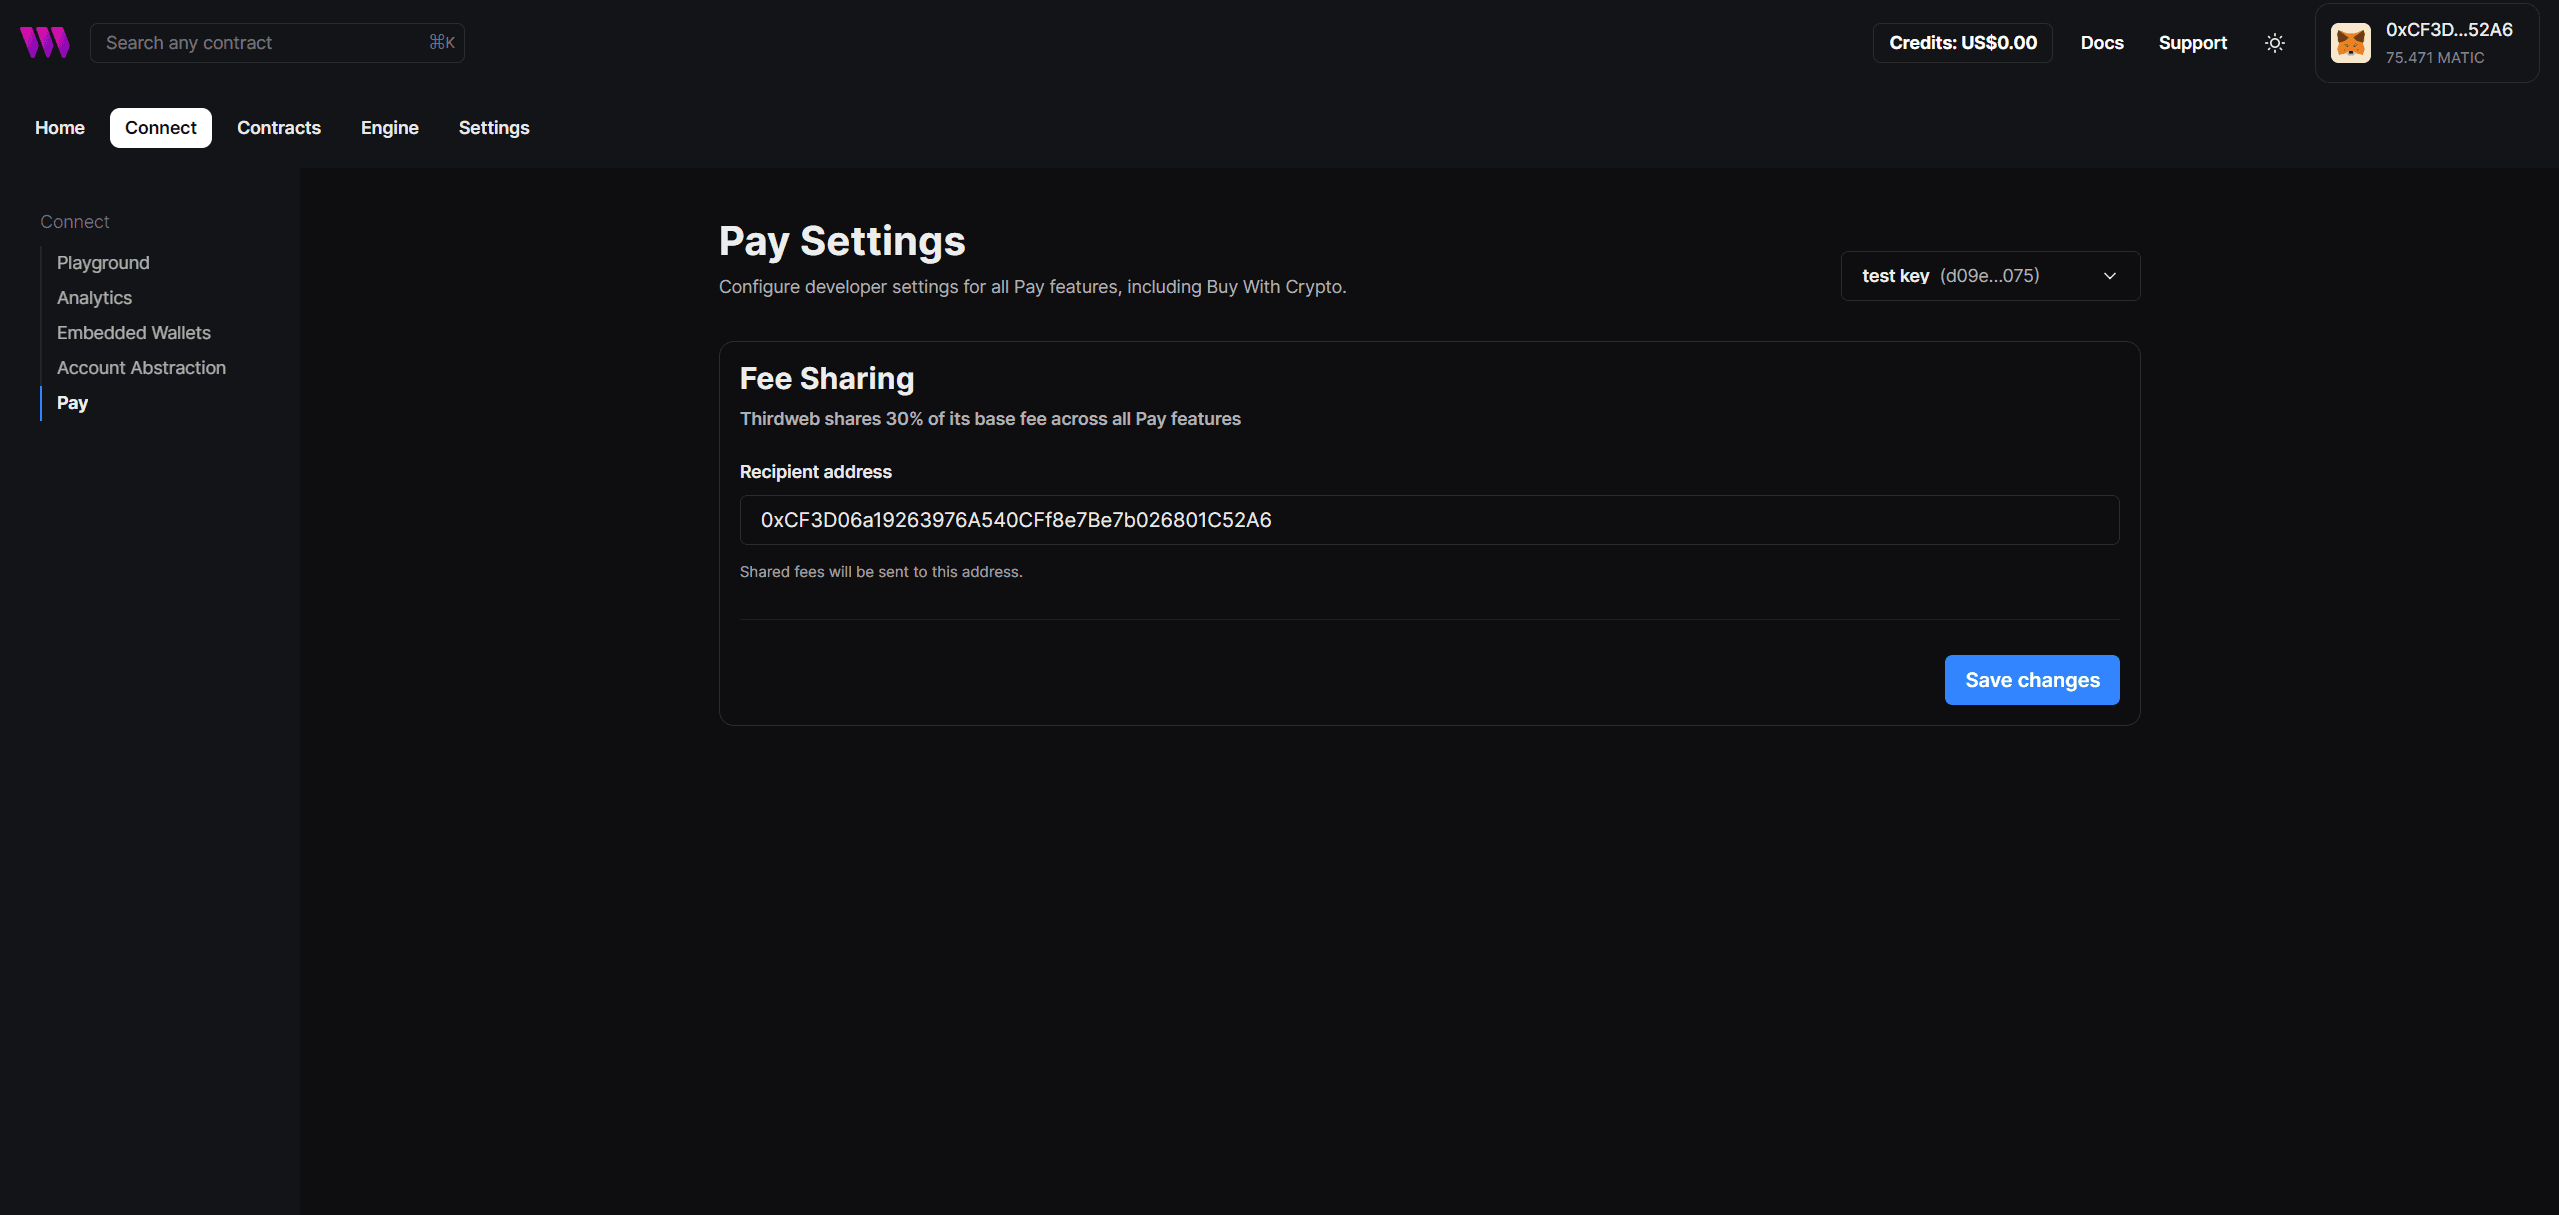Open the Docs link
The image size is (2559, 1215).
click(2101, 43)
